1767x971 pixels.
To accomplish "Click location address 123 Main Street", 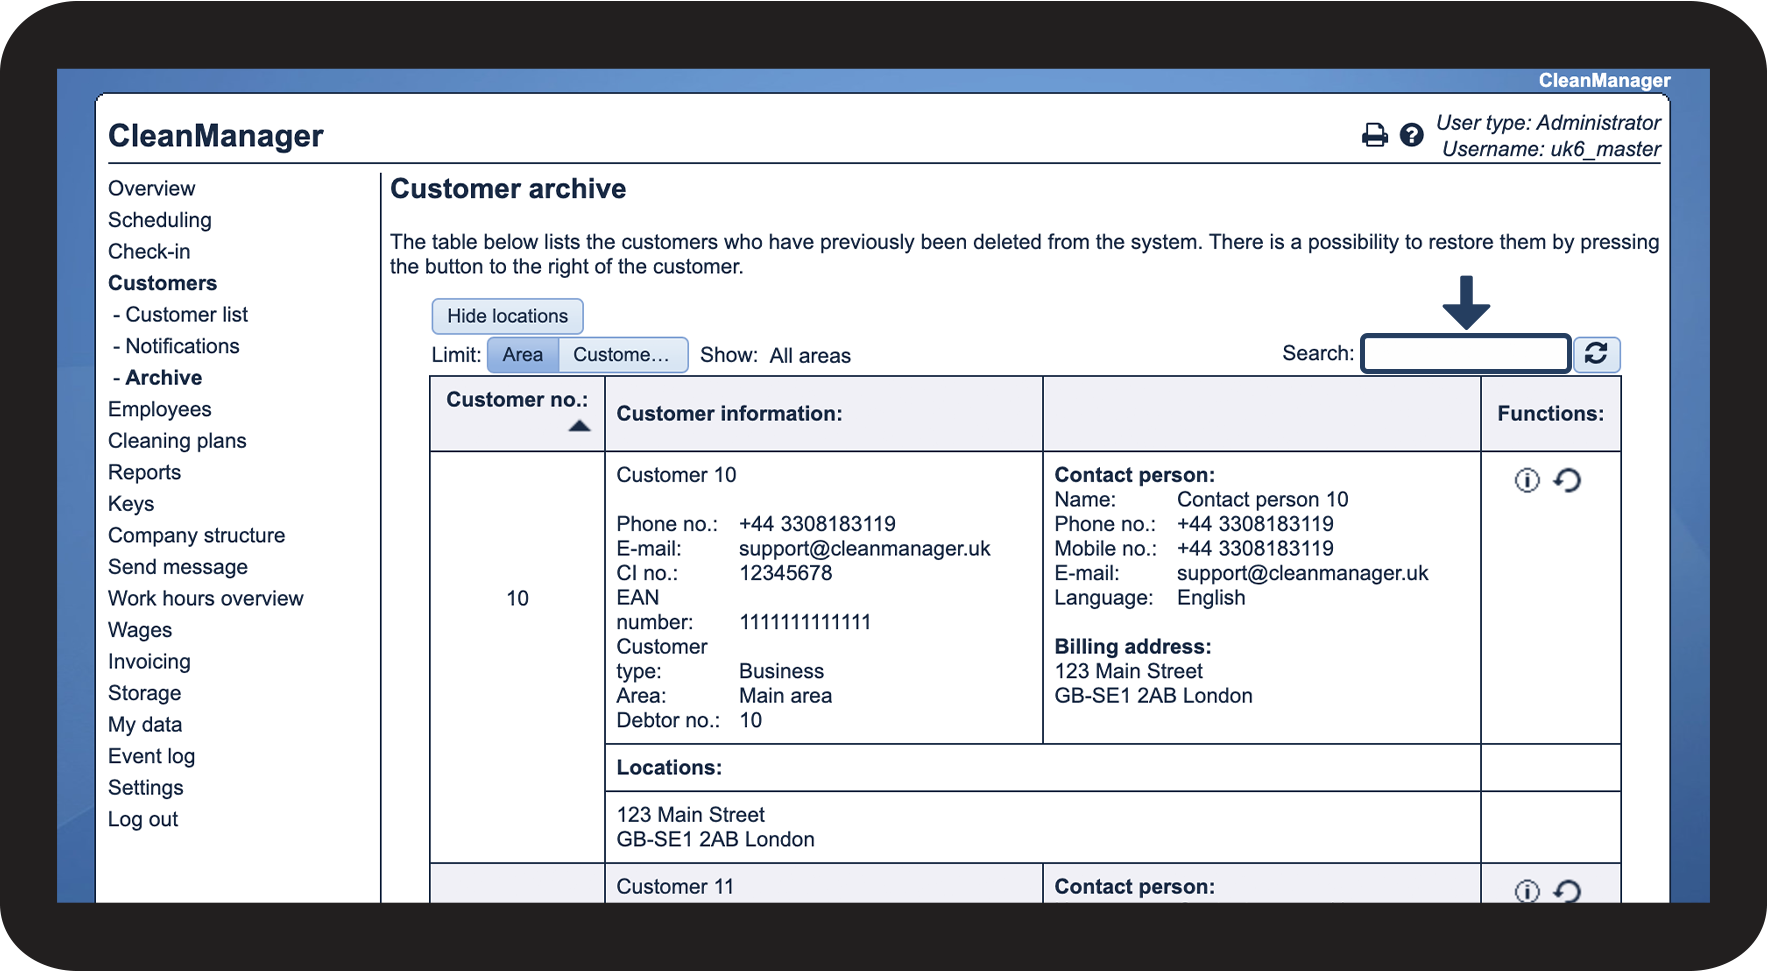I will tap(691, 815).
